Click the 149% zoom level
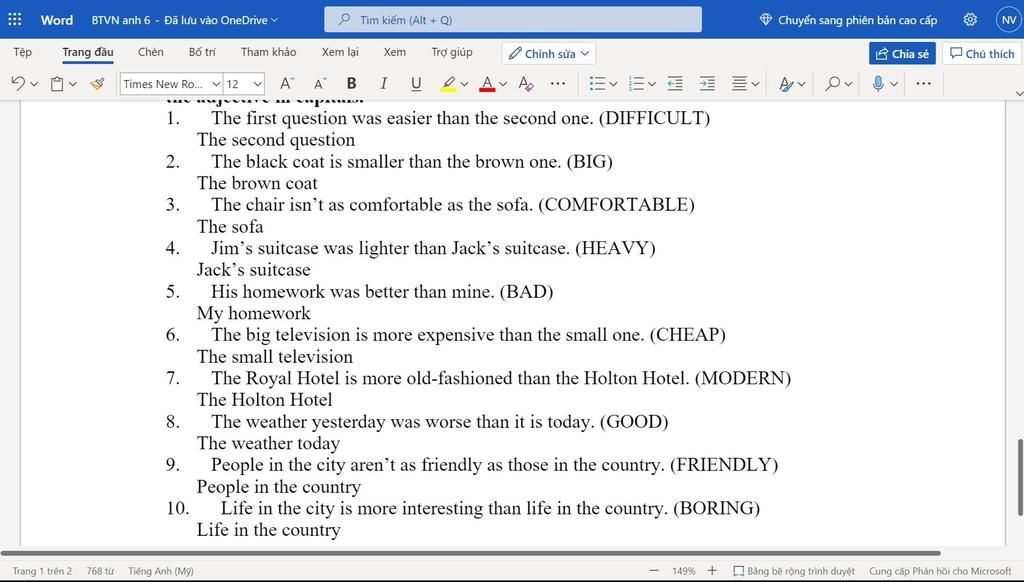This screenshot has height=582, width=1024. pos(684,571)
